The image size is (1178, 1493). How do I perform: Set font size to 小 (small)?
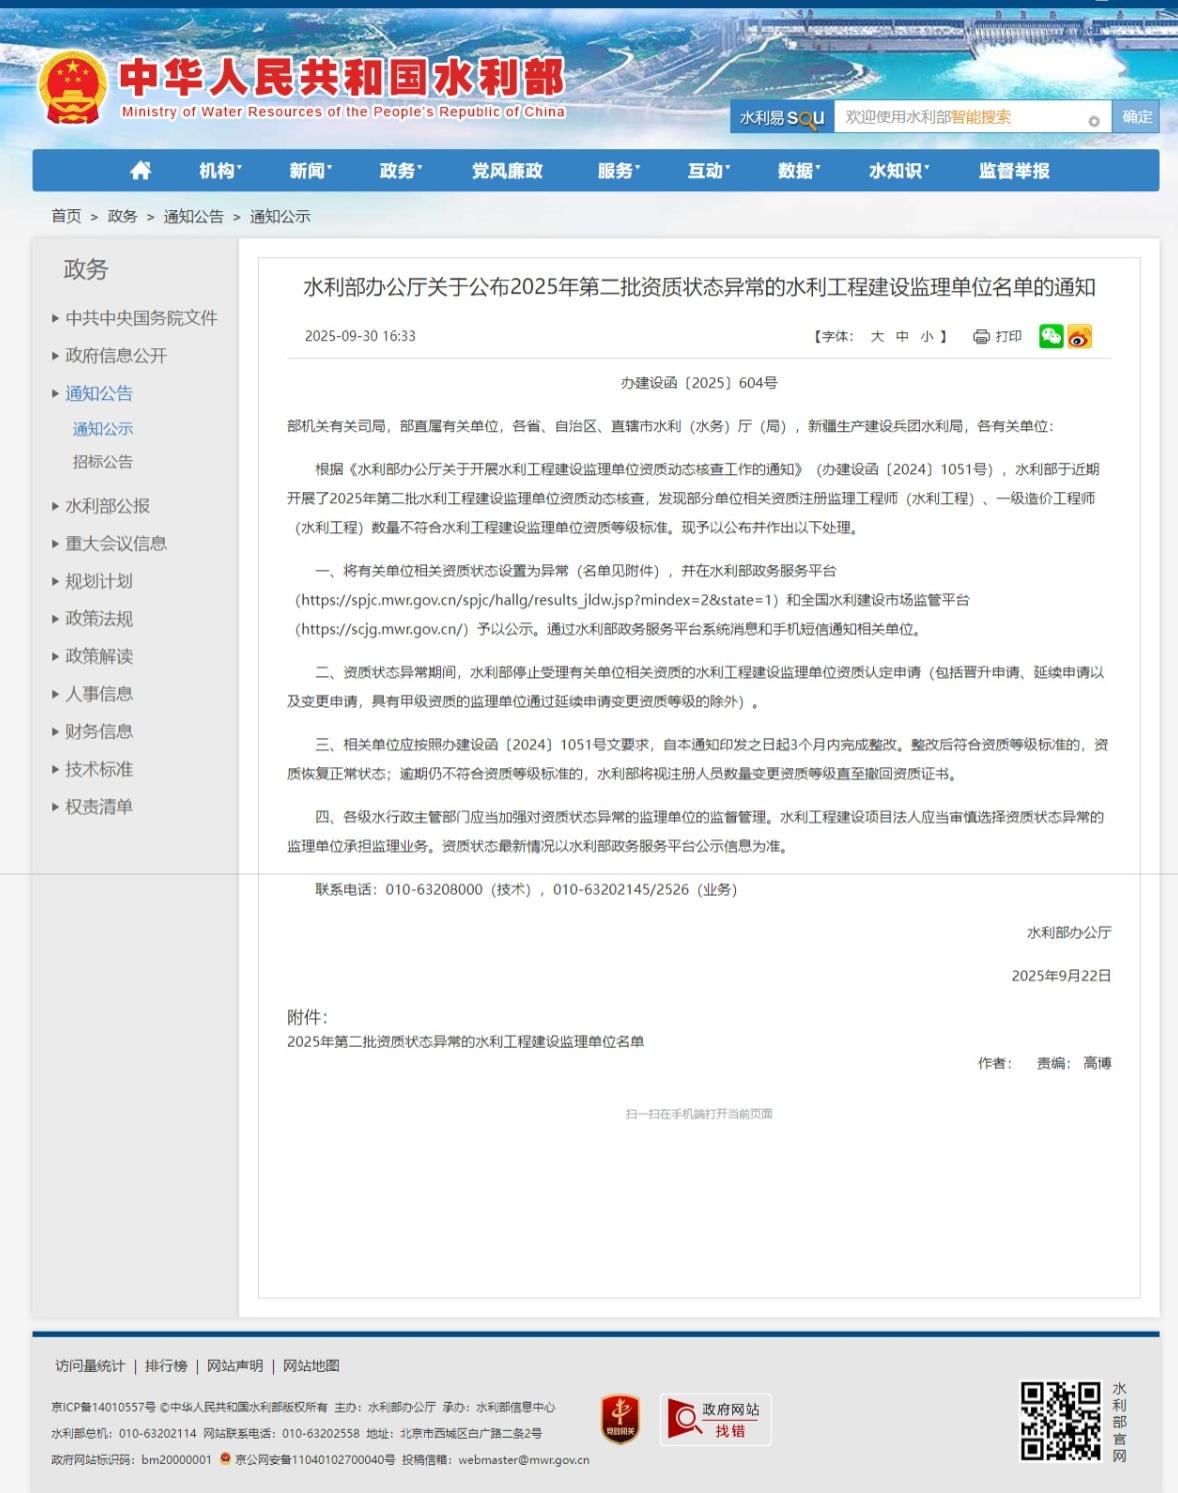(927, 337)
